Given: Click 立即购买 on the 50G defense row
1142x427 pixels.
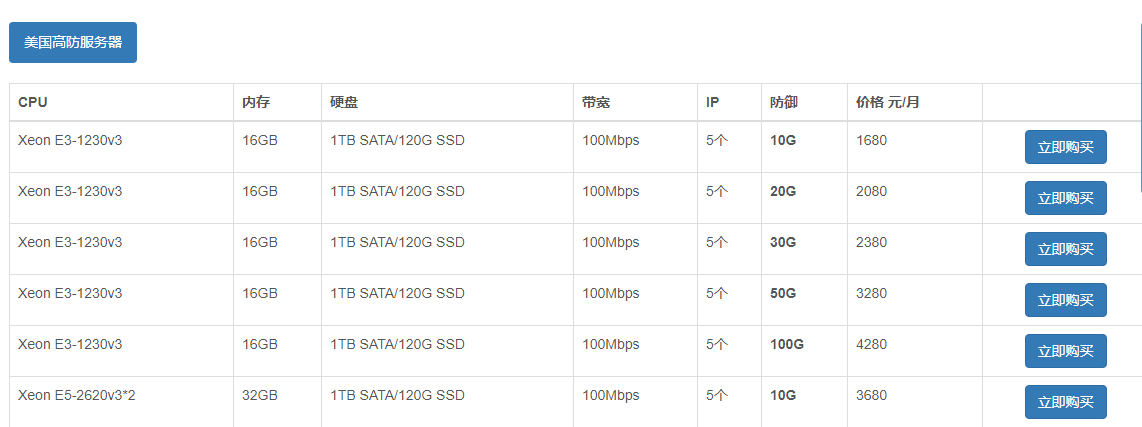Looking at the screenshot, I should pos(1066,299).
